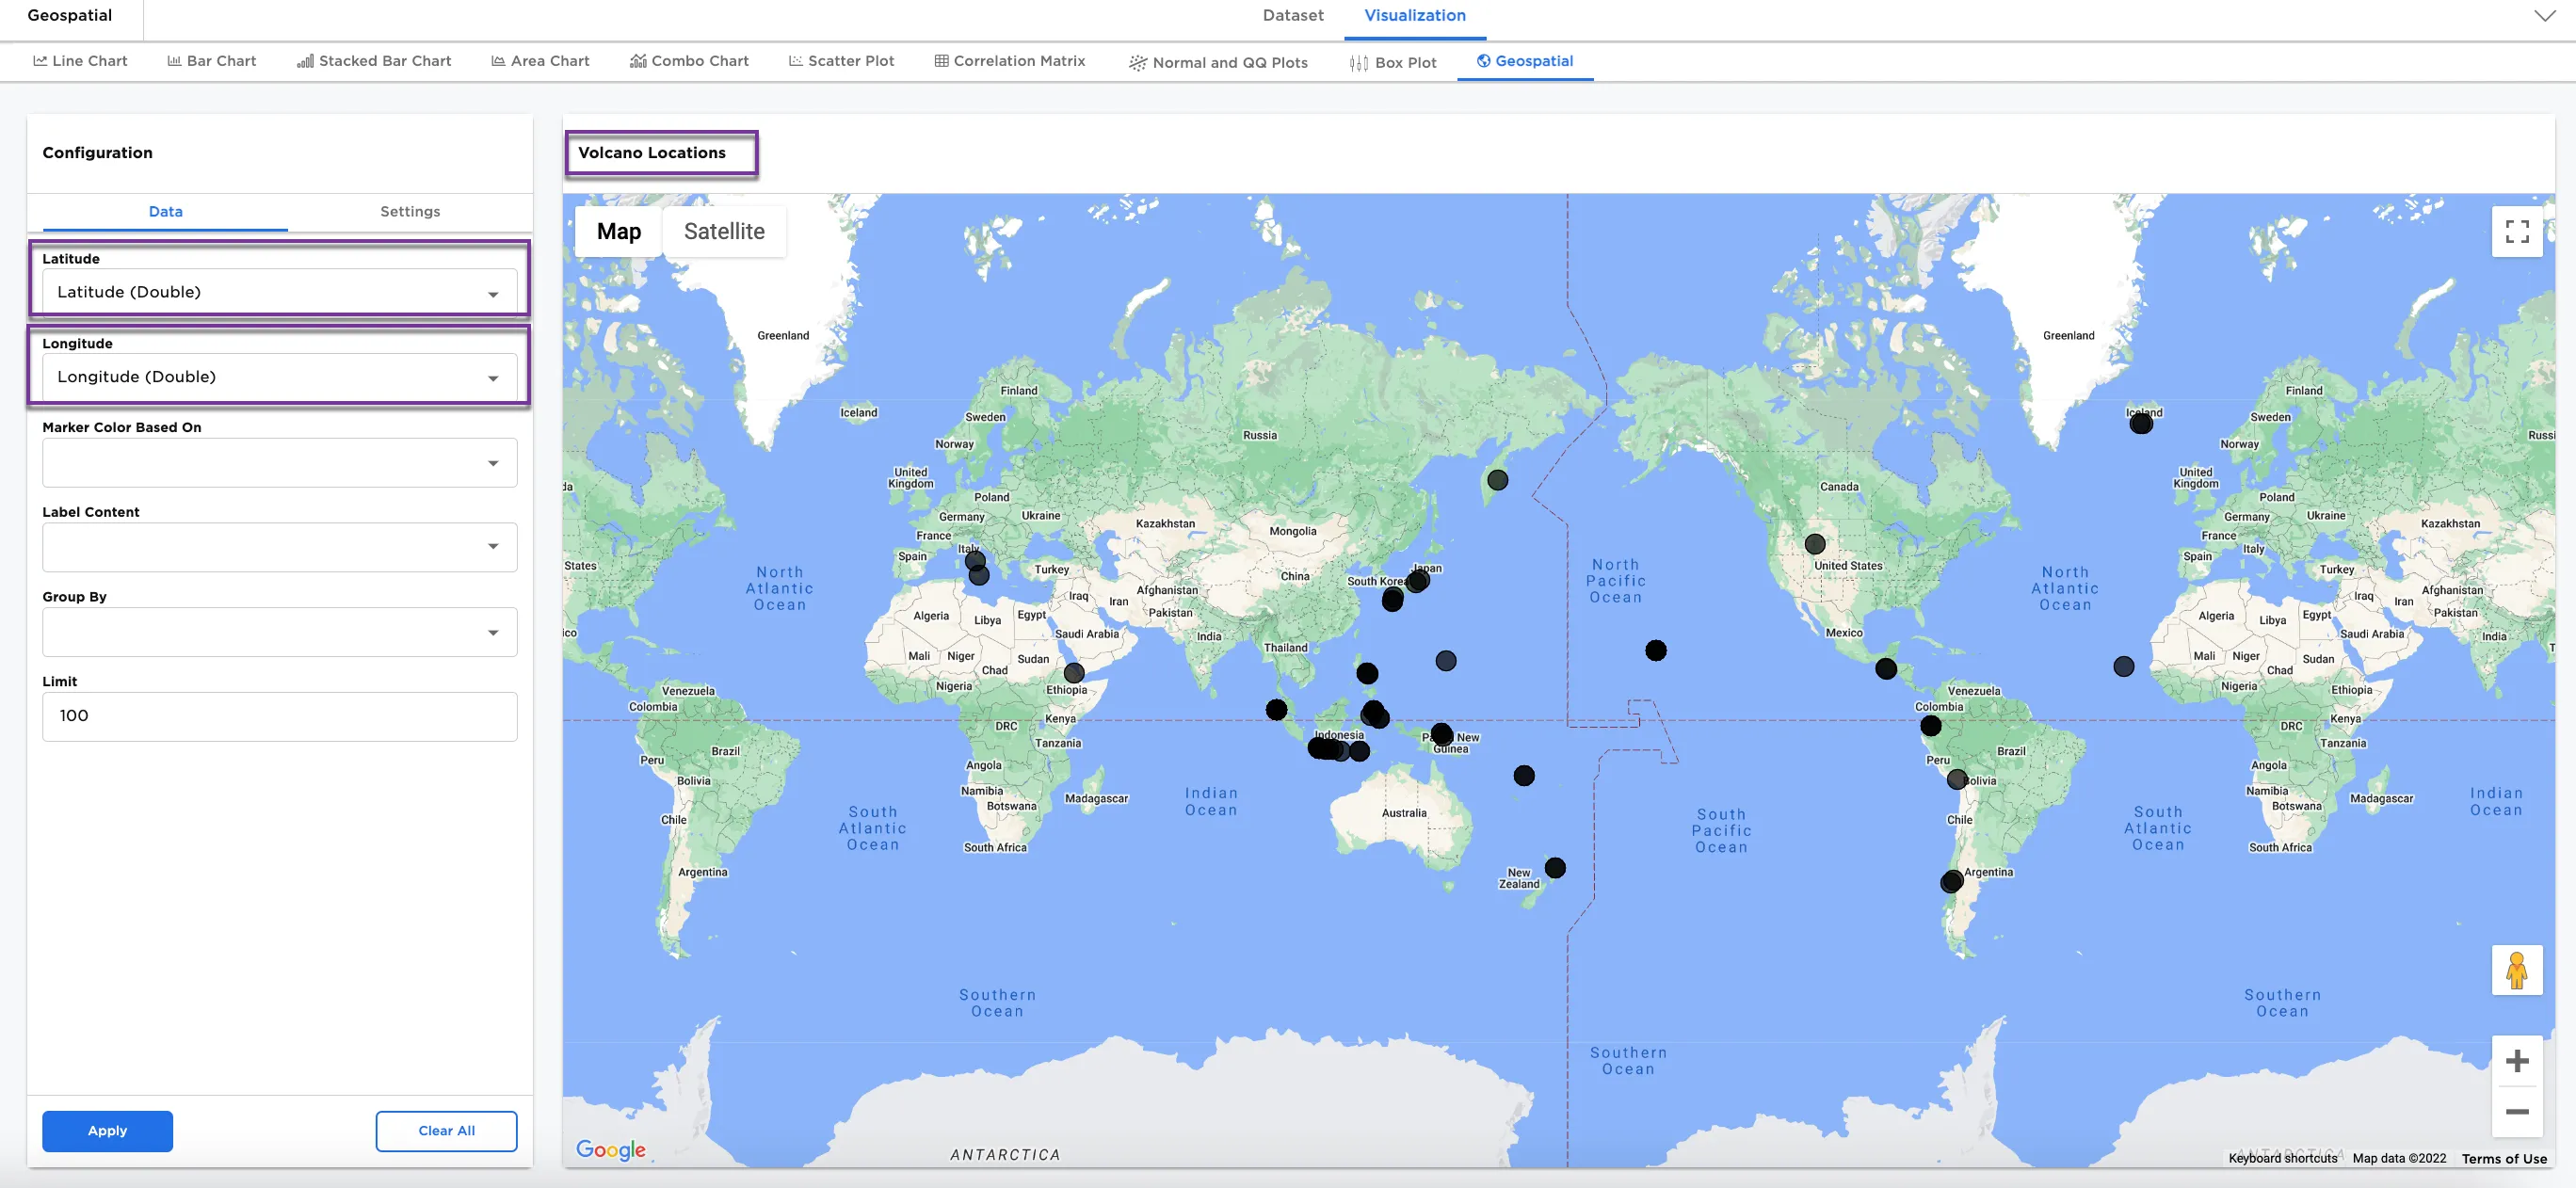Toggle fullscreen mode on the map
This screenshot has height=1188, width=2576.
[x=2518, y=231]
